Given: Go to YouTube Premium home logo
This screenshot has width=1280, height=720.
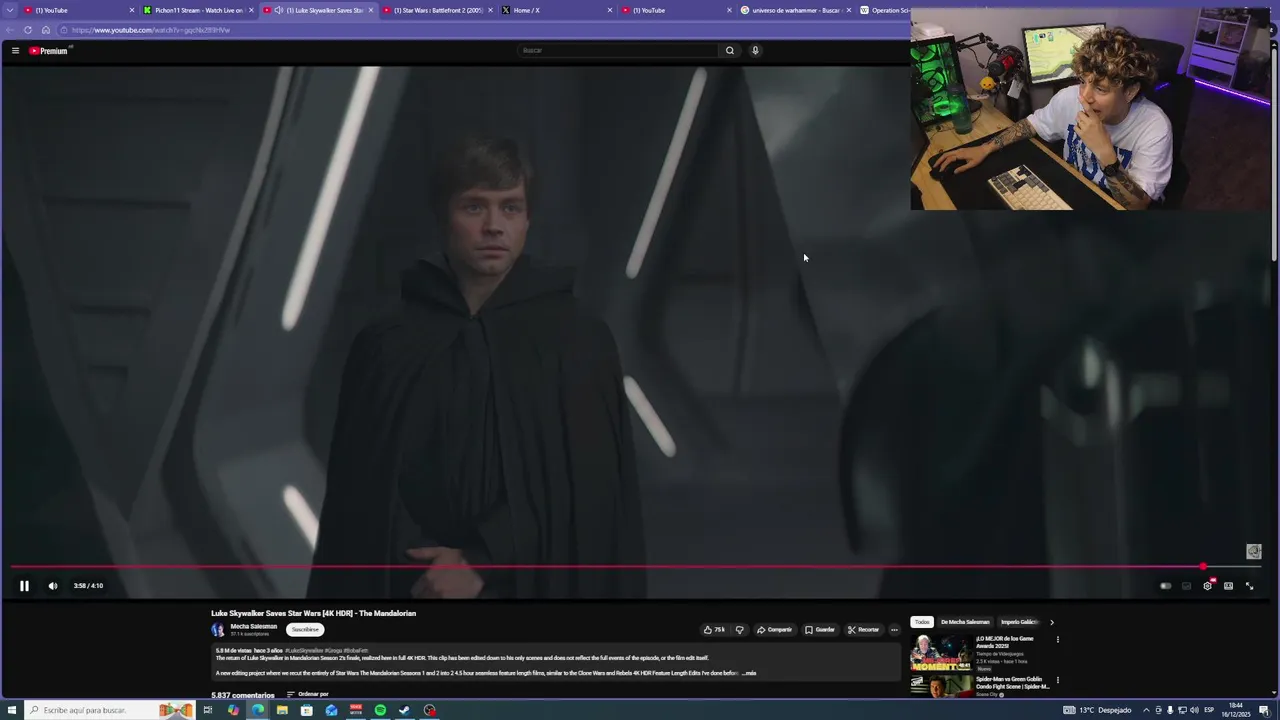Looking at the screenshot, I should [48, 50].
